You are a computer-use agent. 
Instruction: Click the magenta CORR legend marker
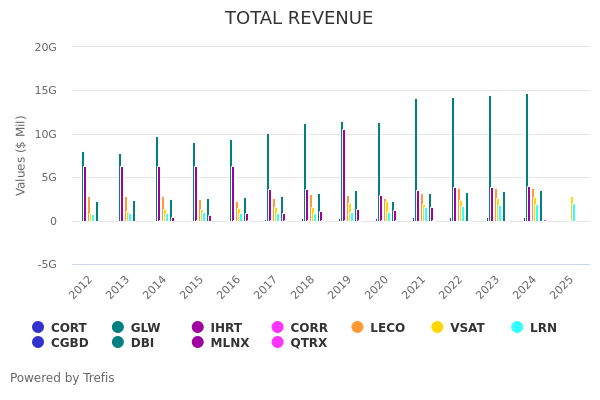pyautogui.click(x=278, y=327)
